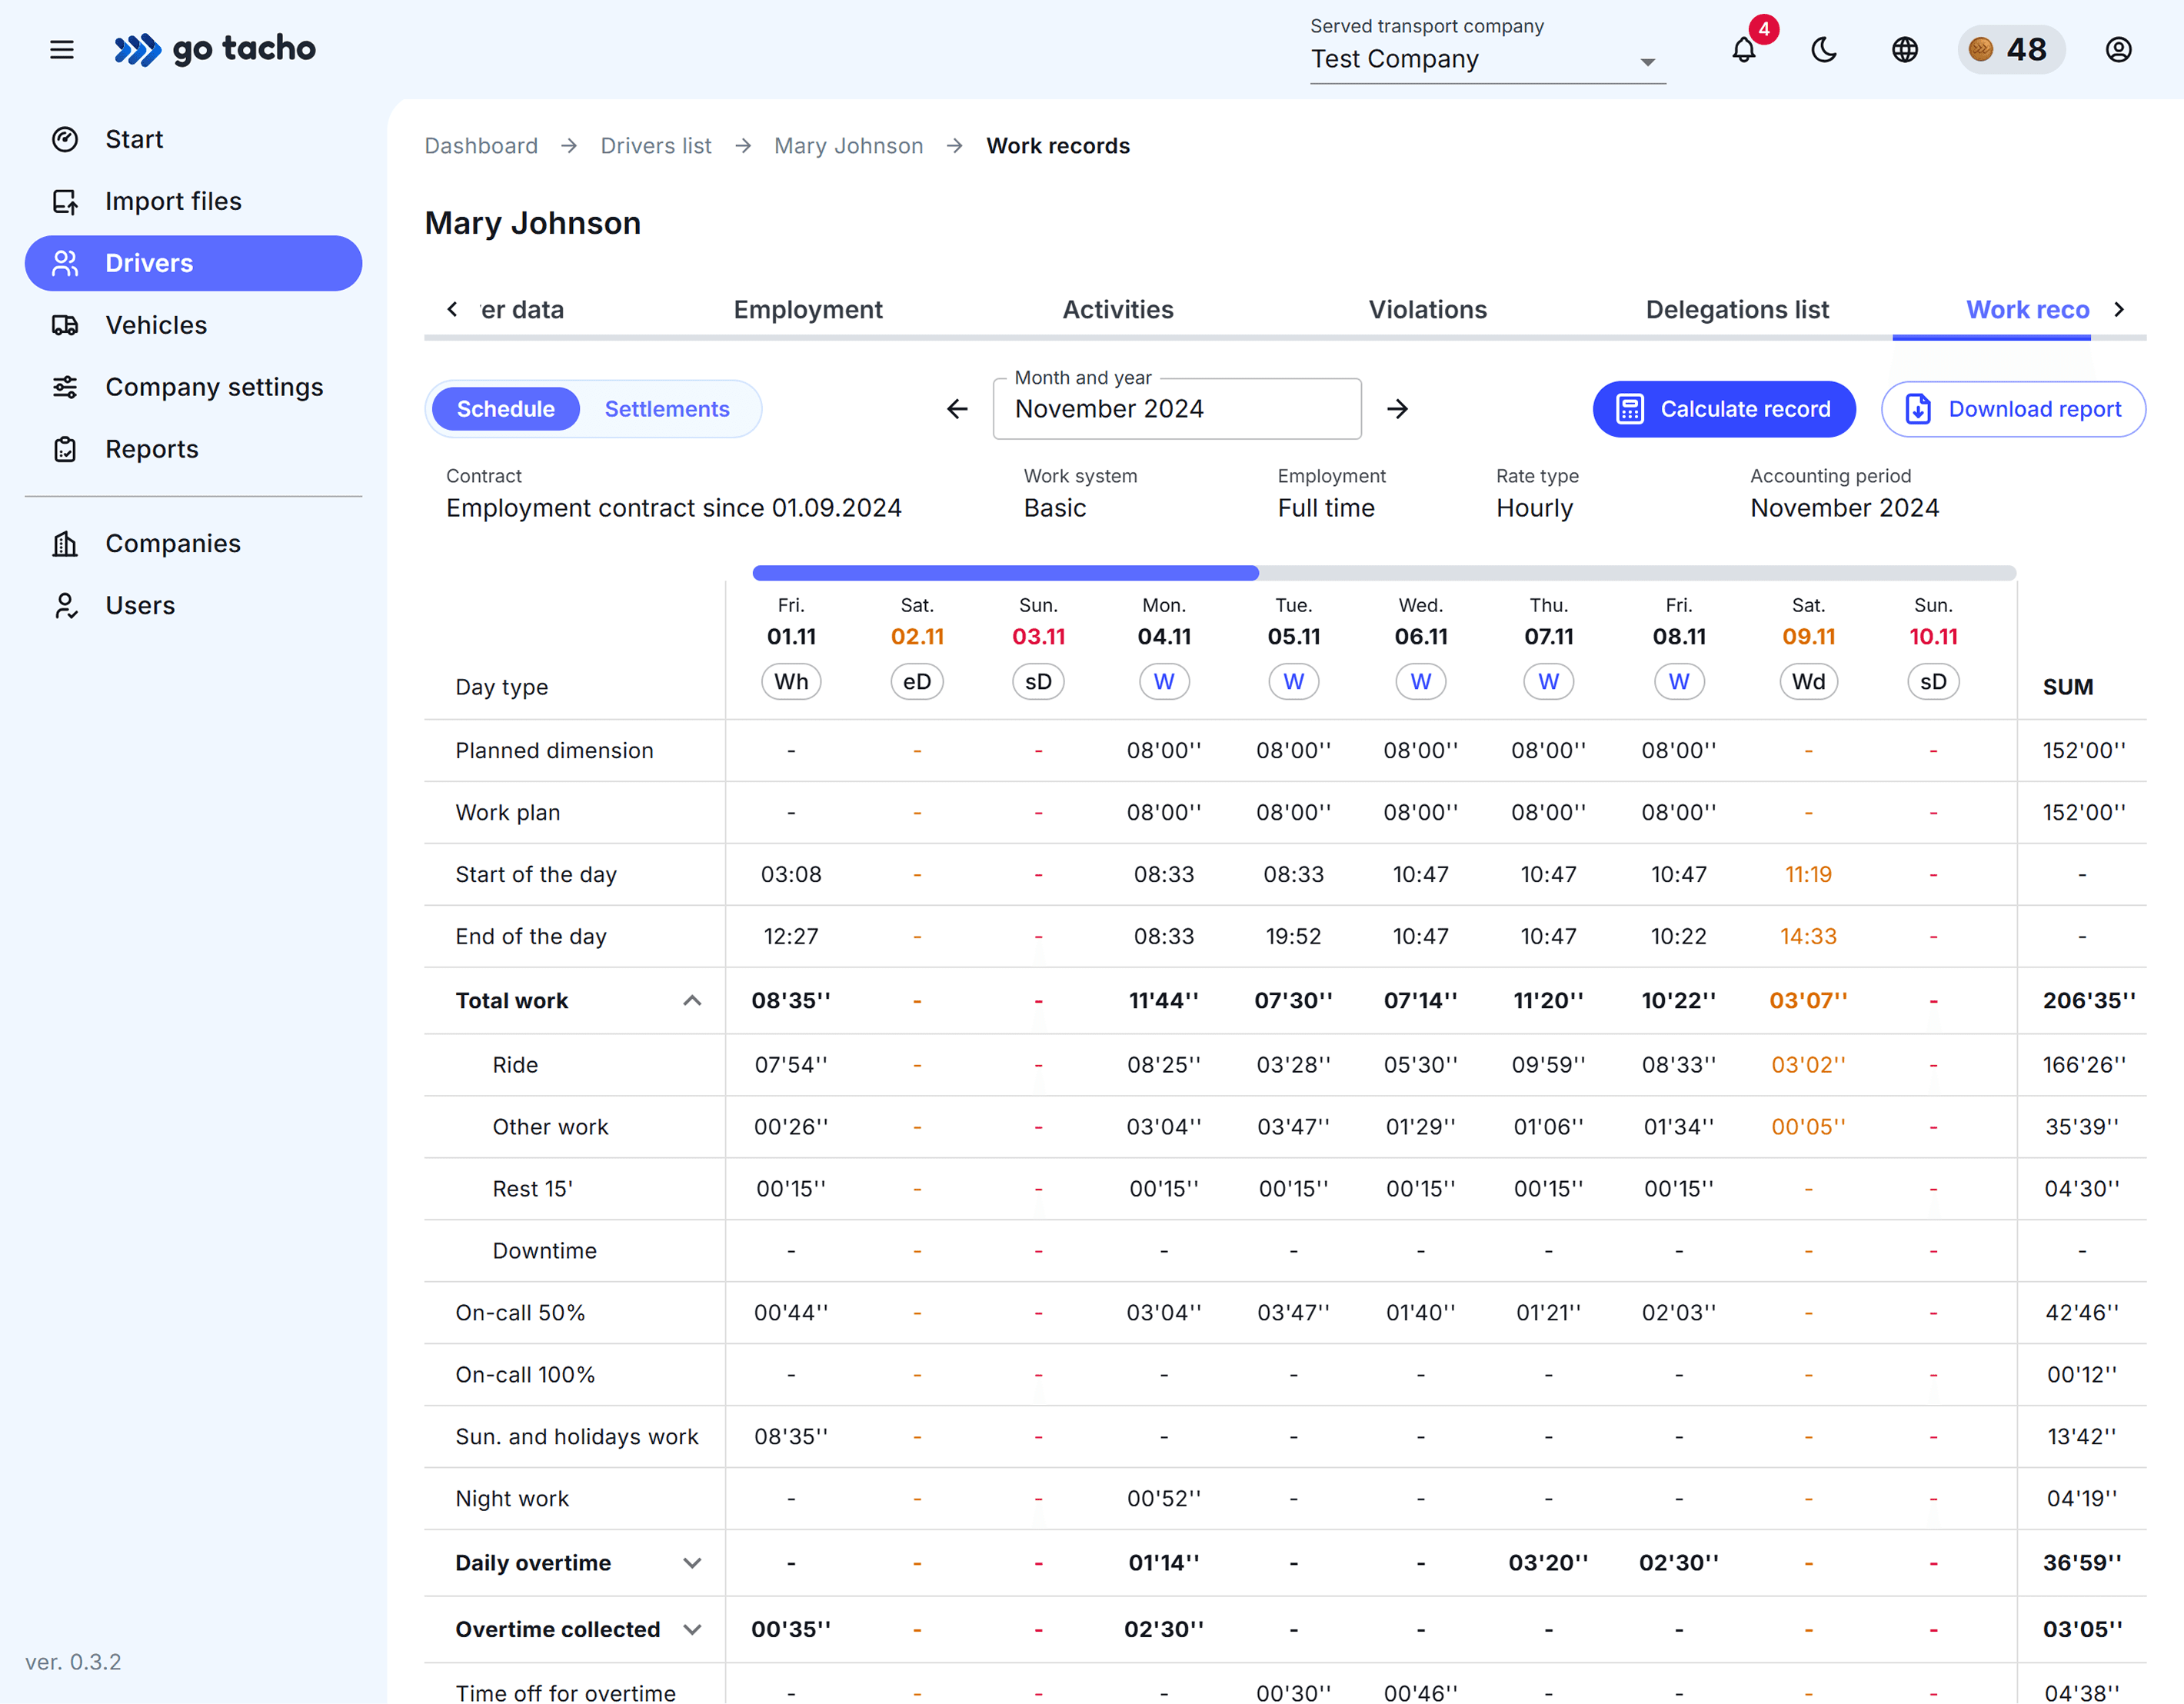This screenshot has width=2184, height=1704.
Task: Click Calculate record button
Action: tap(1724, 409)
